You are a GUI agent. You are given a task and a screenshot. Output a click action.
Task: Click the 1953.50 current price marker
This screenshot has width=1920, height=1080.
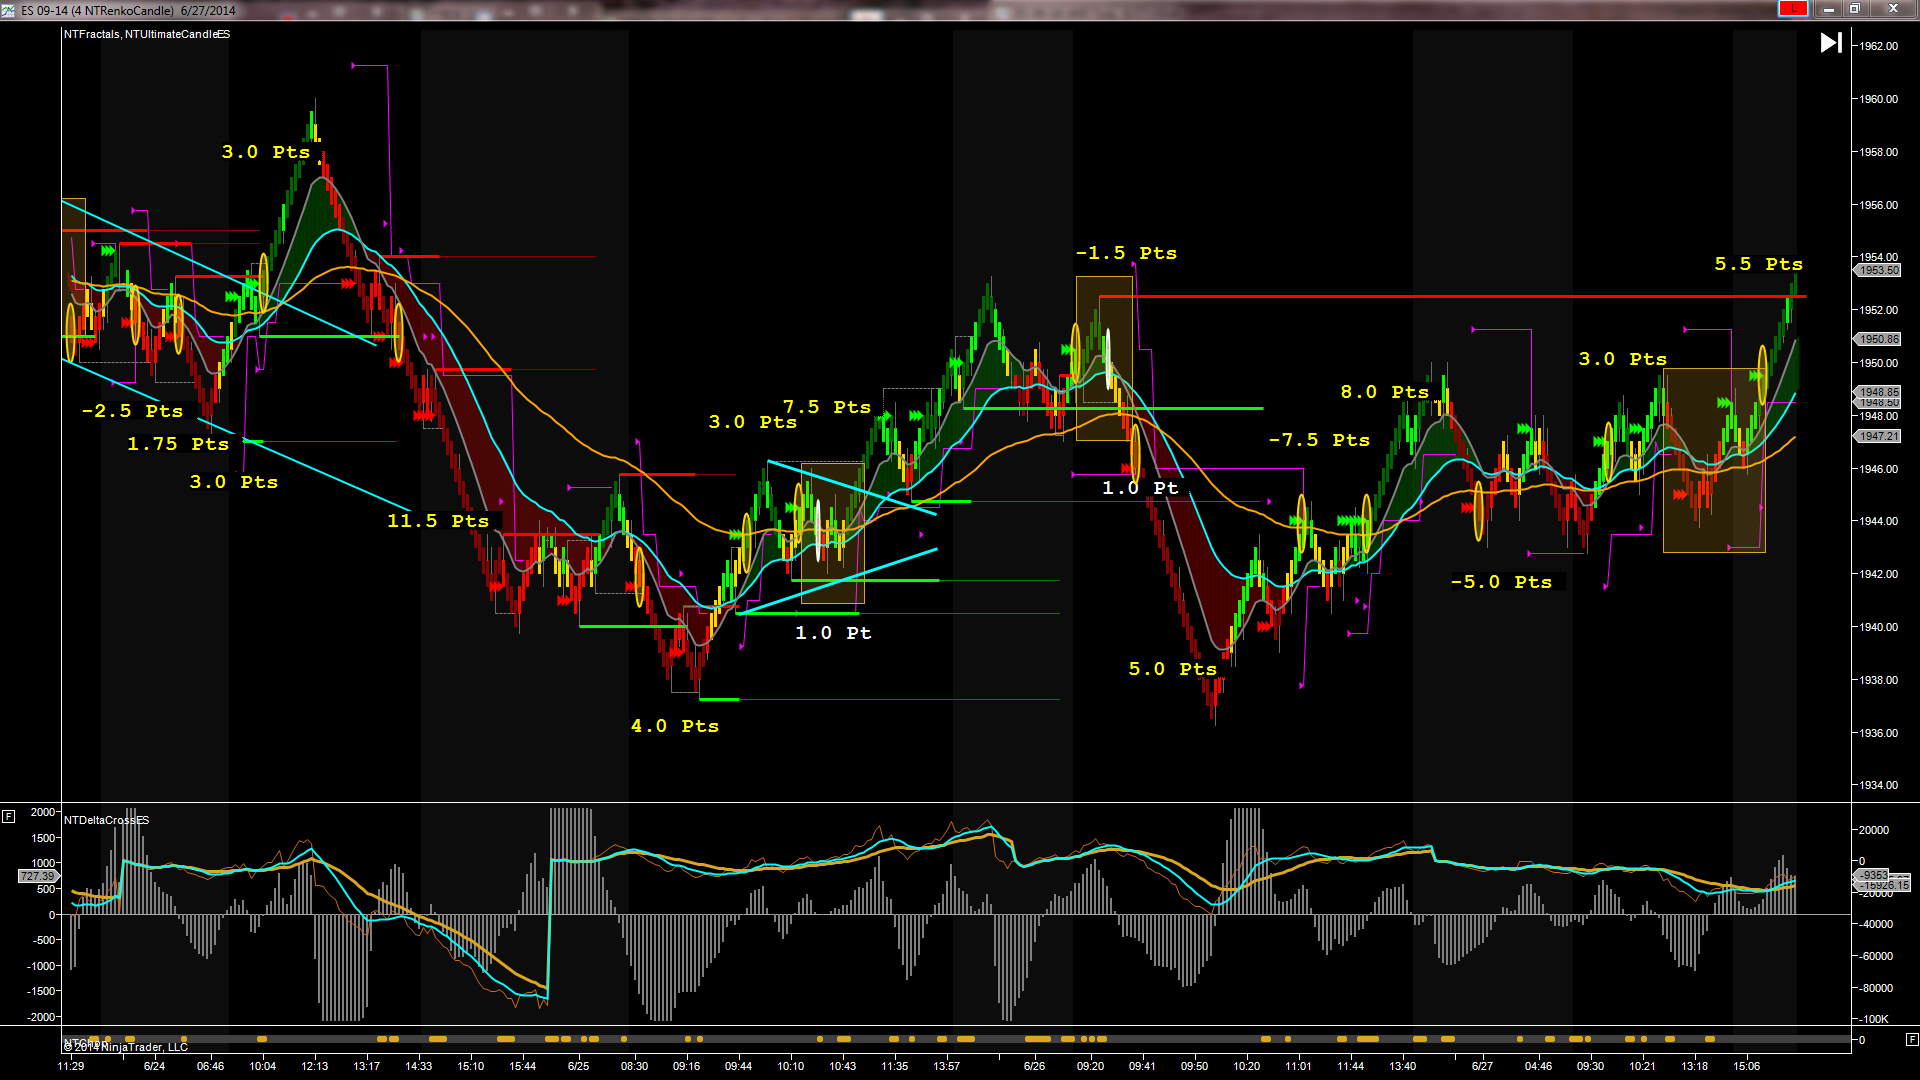click(x=1879, y=270)
